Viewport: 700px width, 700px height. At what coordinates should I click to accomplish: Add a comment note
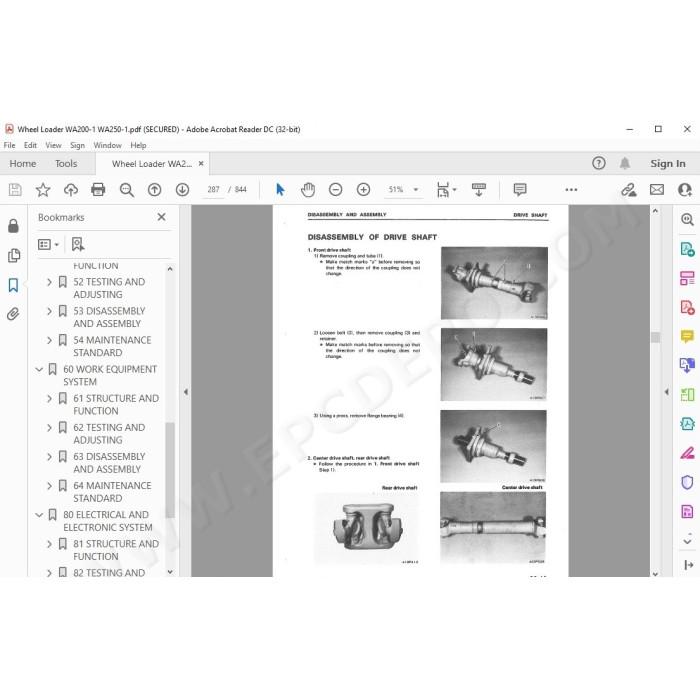pyautogui.click(x=520, y=190)
